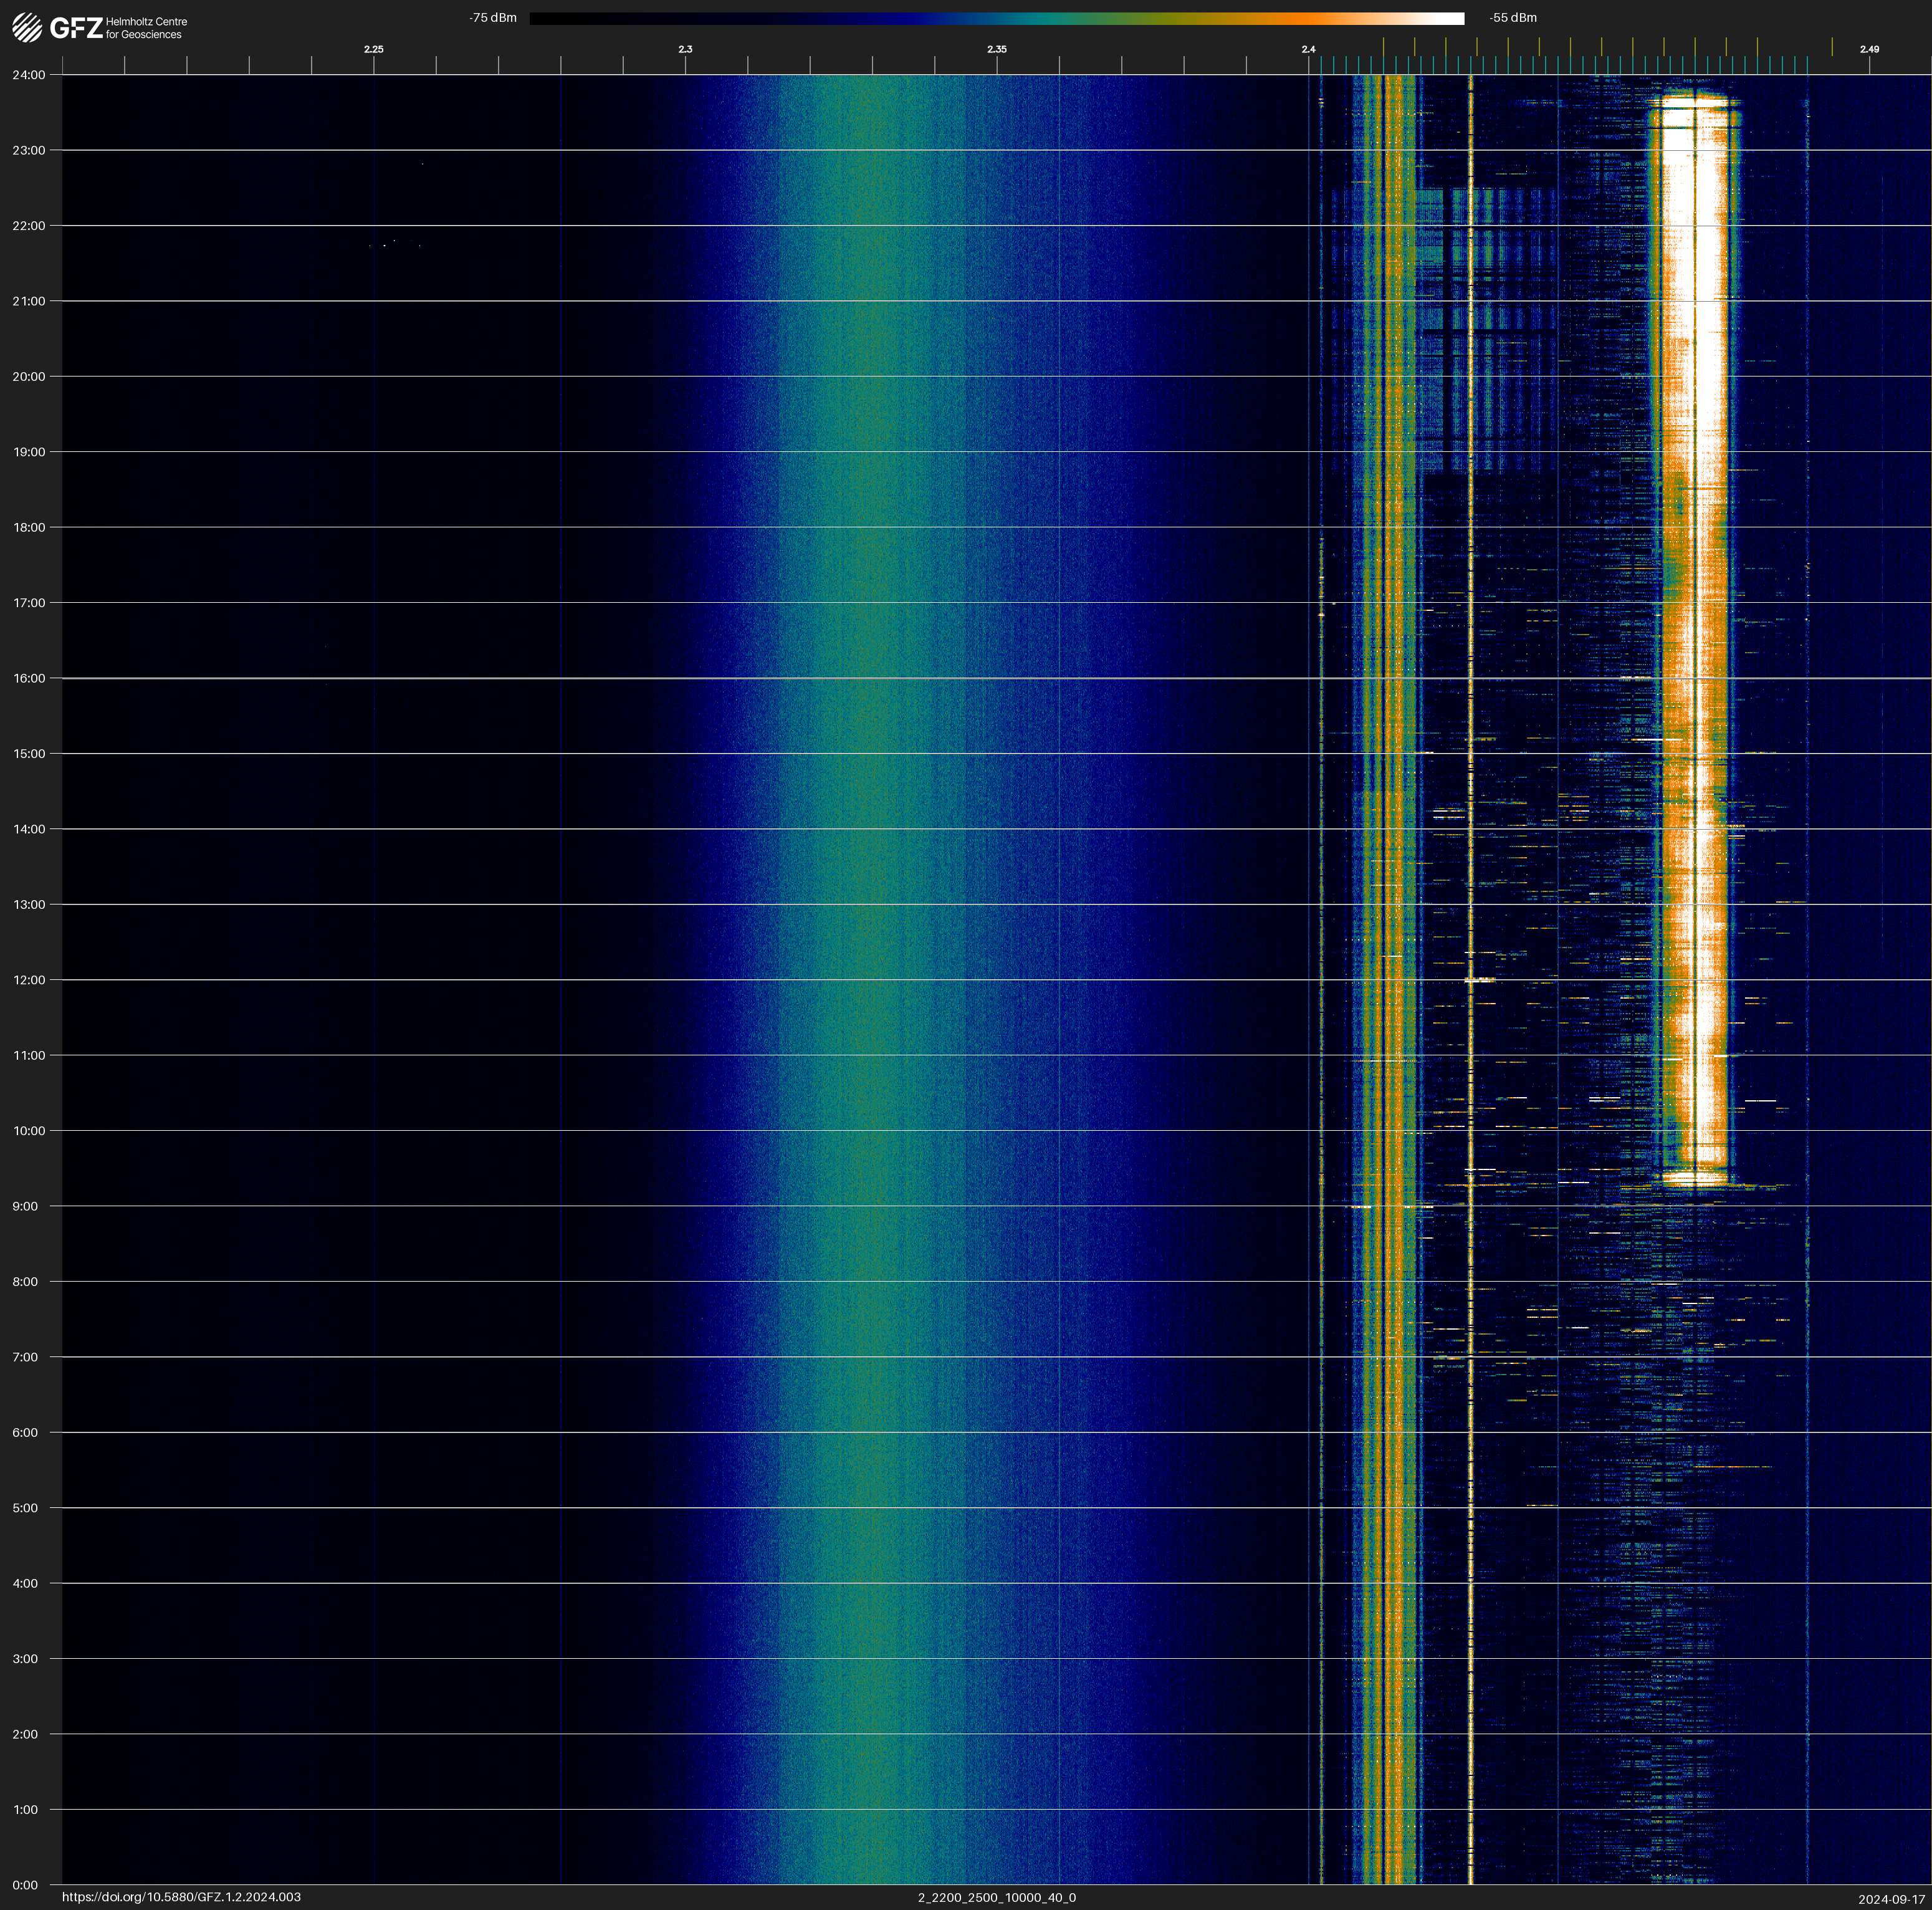Select the 2.3 frequency axis label

pos(685,49)
